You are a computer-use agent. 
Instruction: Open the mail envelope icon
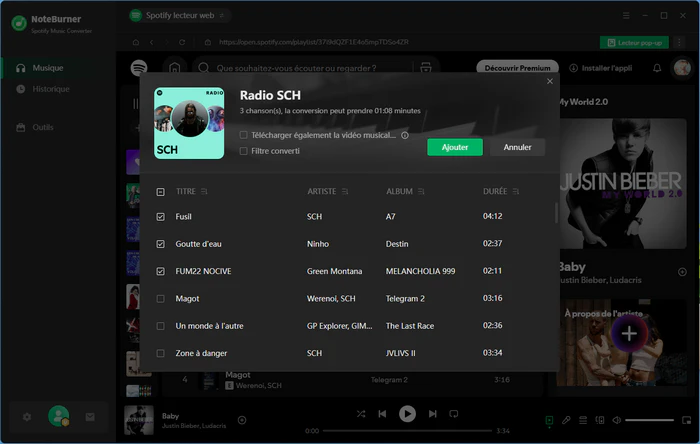[x=90, y=417]
